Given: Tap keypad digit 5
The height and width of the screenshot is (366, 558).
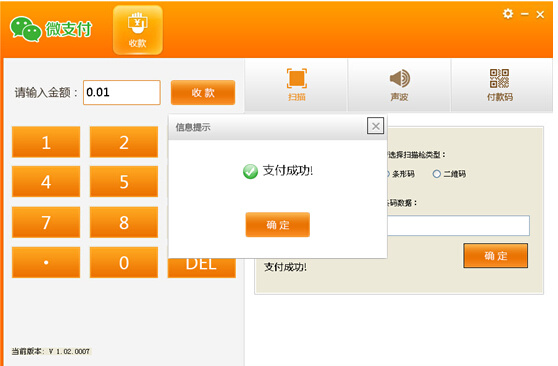Looking at the screenshot, I should click(x=124, y=182).
